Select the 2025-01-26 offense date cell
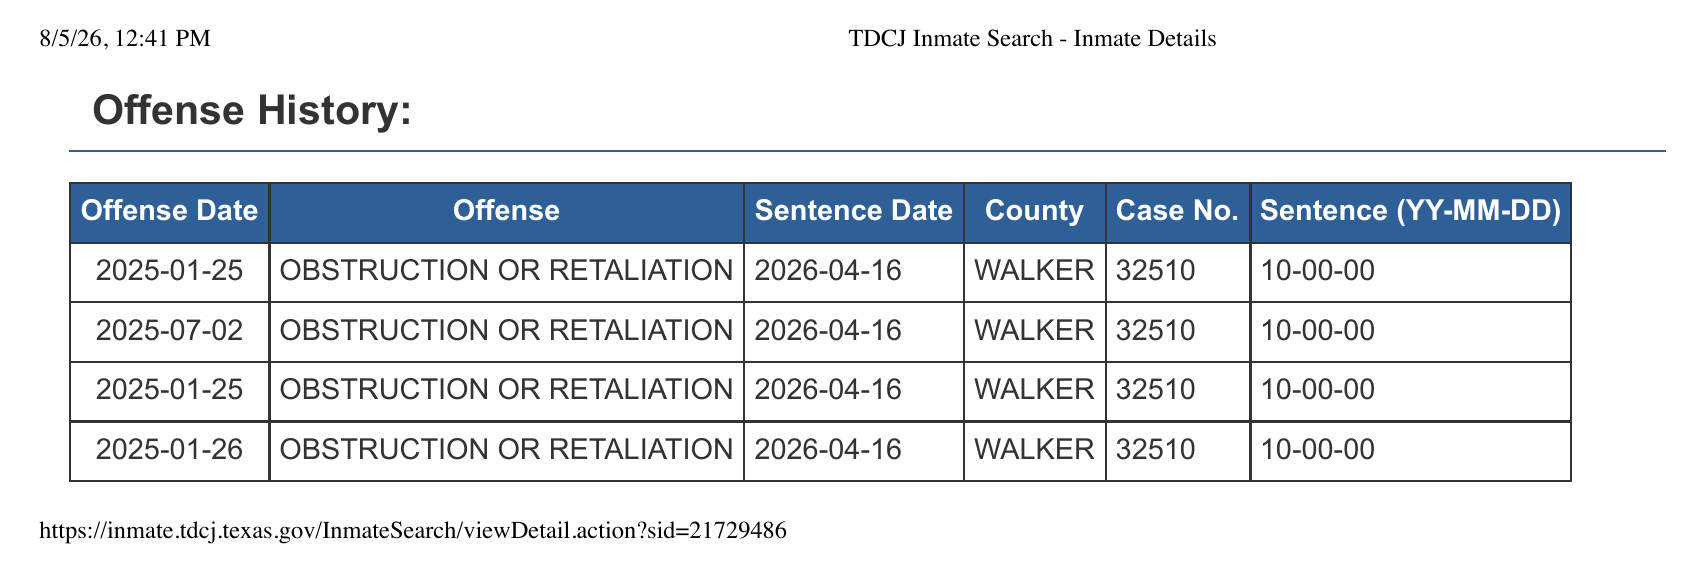Viewport: 1682px width, 567px height. coord(169,450)
